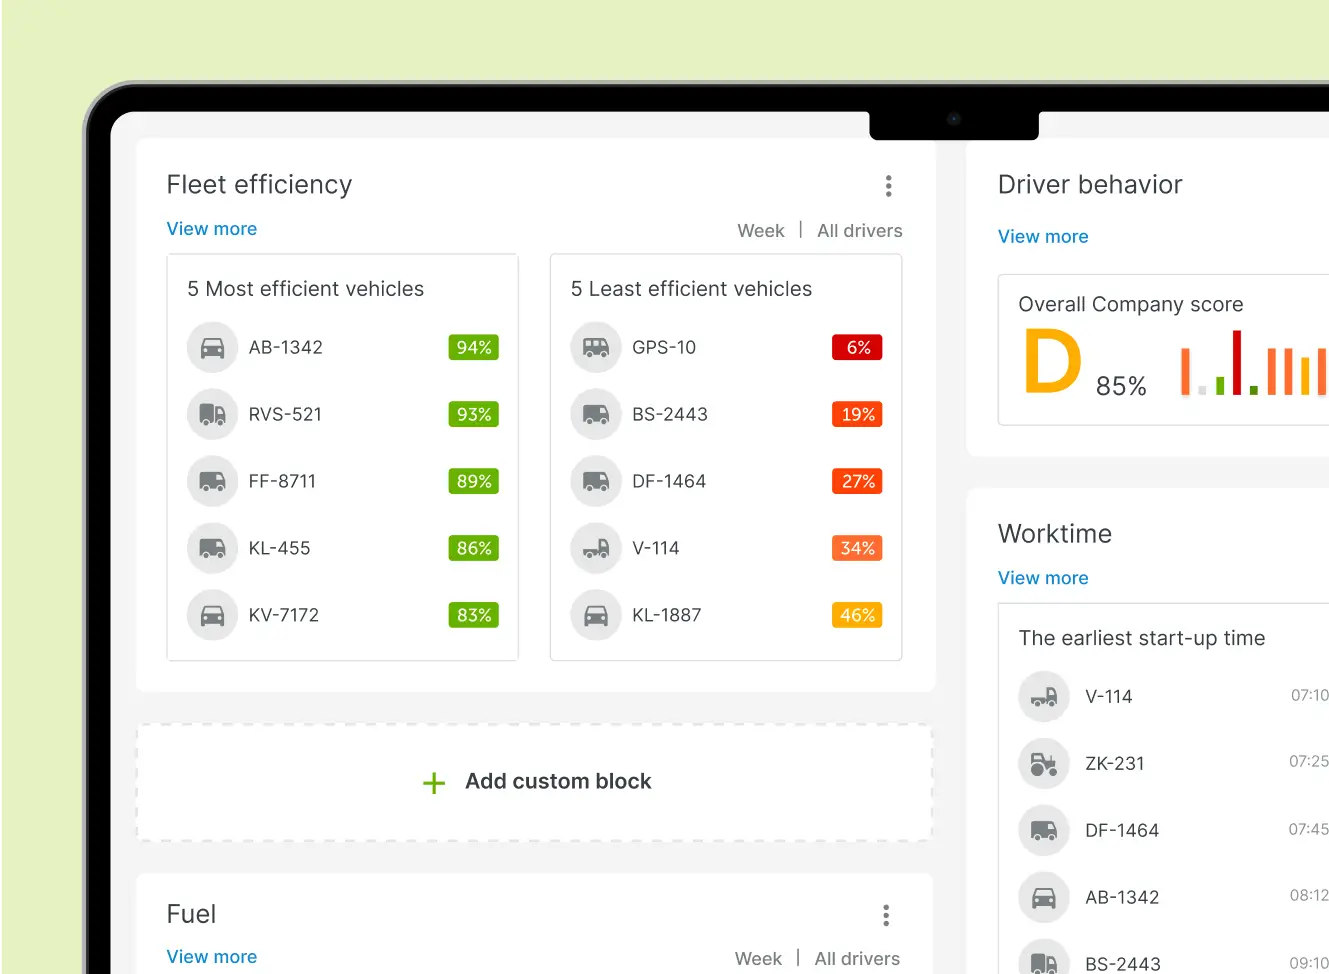Select KL-1887 vehicle name

tap(667, 616)
